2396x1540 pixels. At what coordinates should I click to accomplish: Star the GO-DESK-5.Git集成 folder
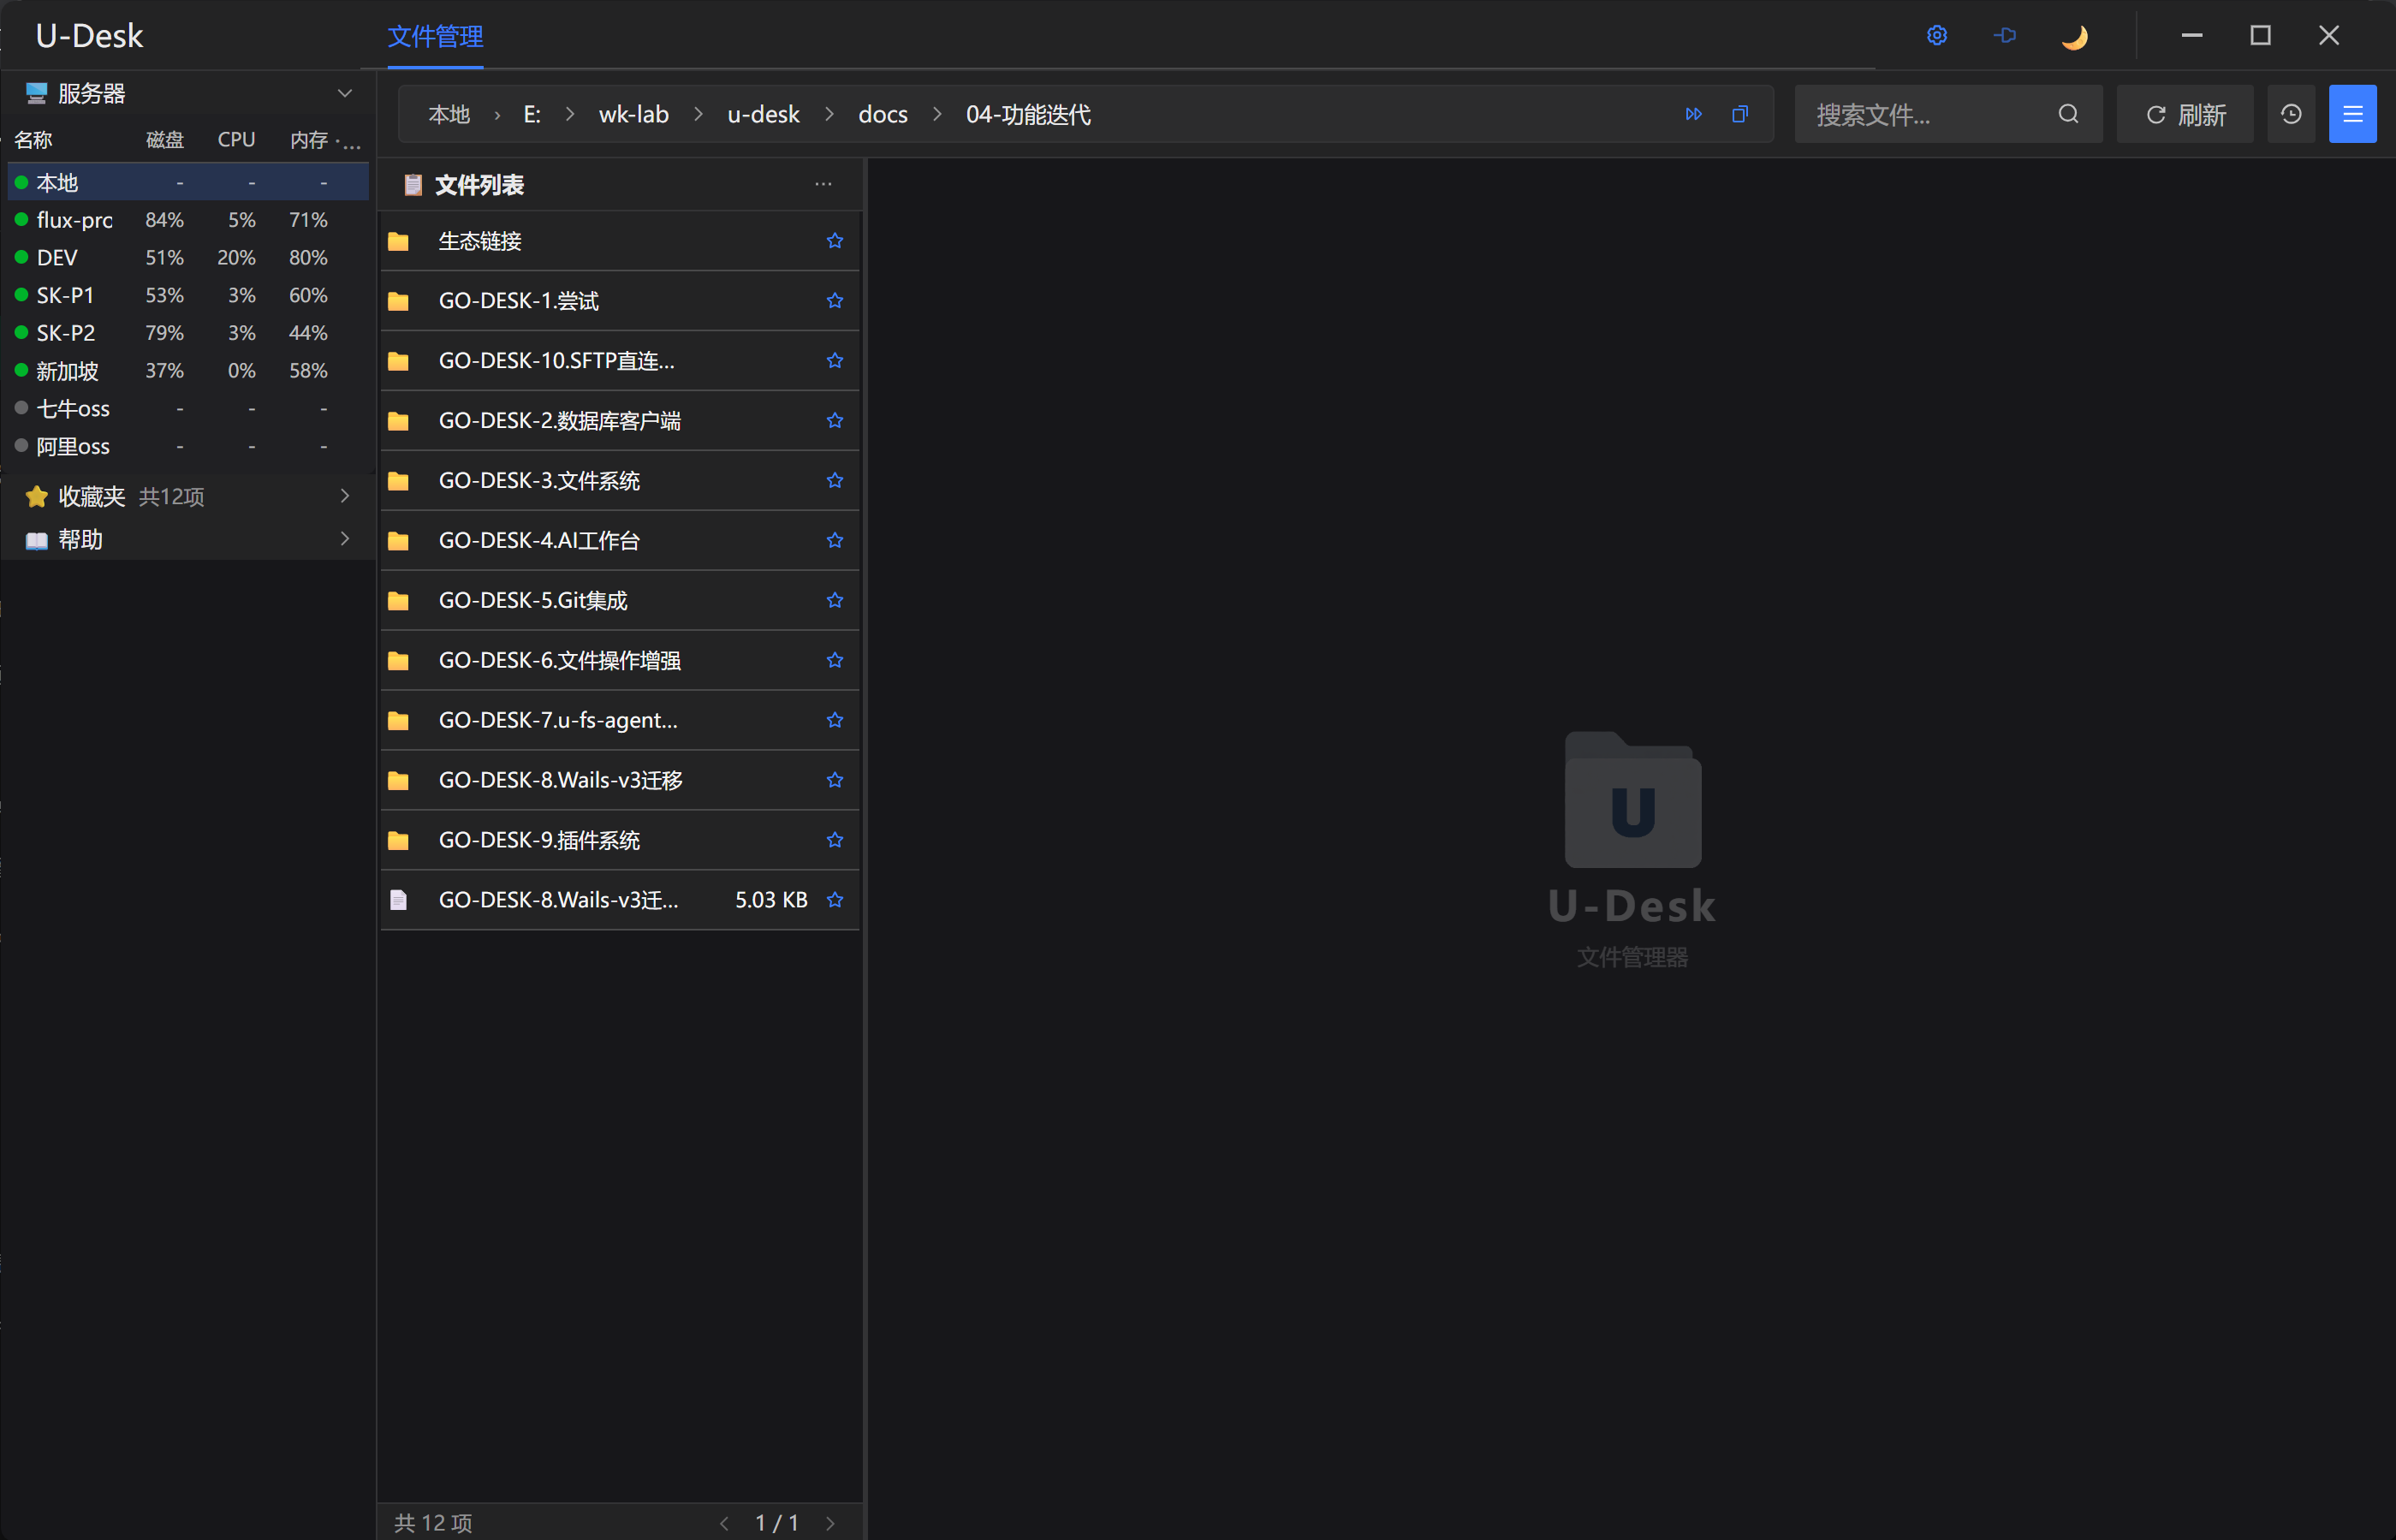[835, 601]
